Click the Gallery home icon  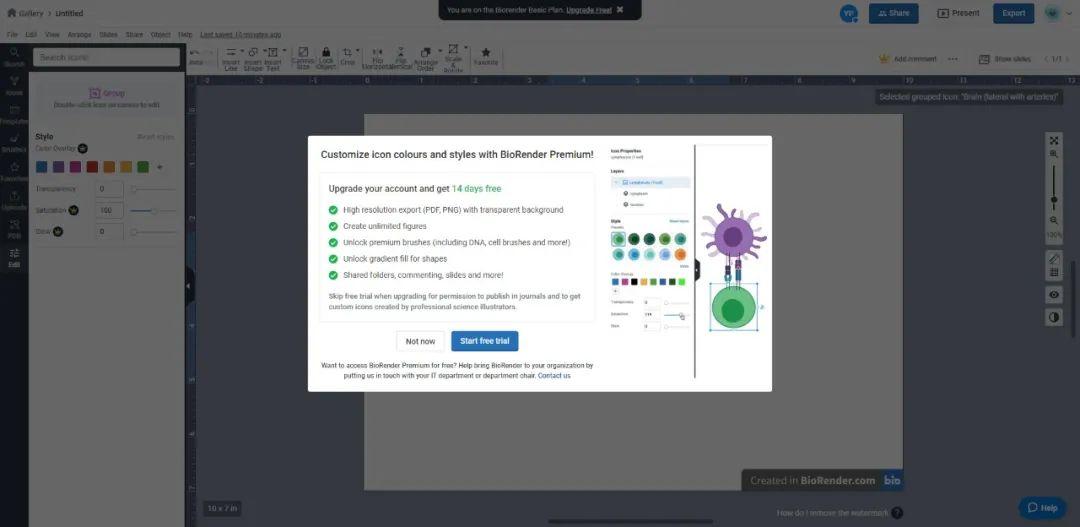click(11, 13)
